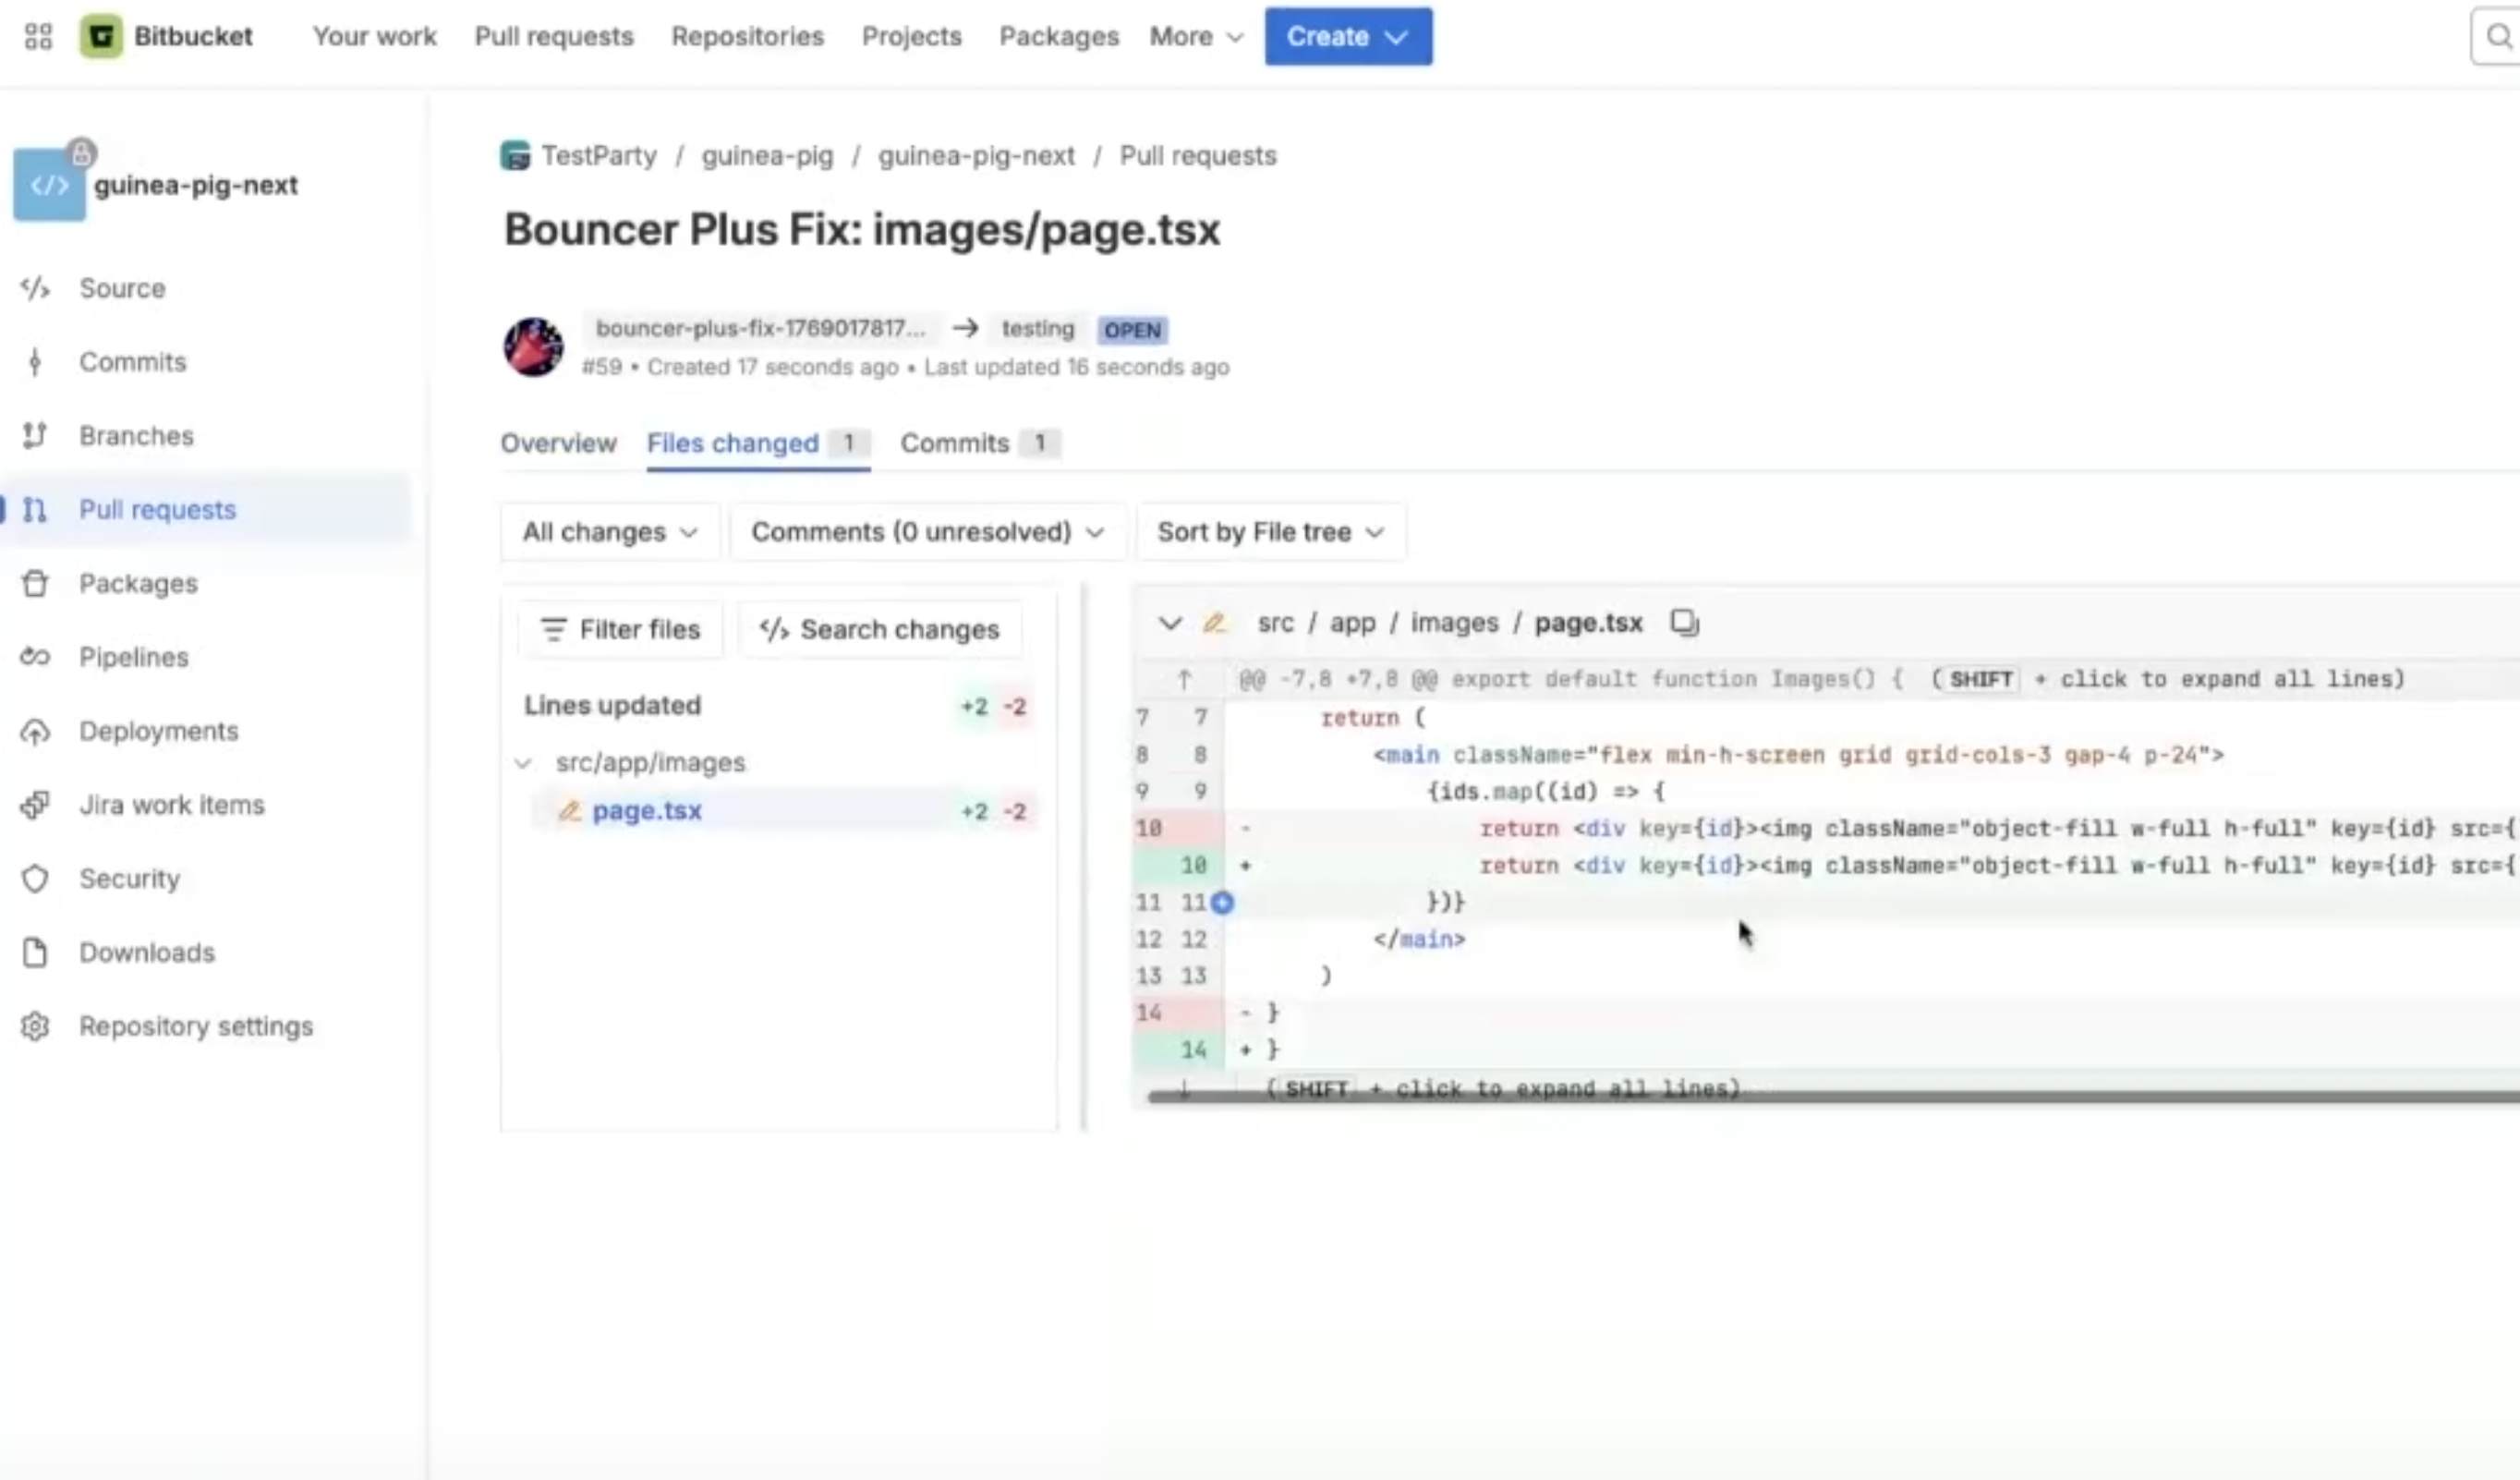The image size is (2520, 1480).
Task: Click the Create button
Action: pos(1347,36)
